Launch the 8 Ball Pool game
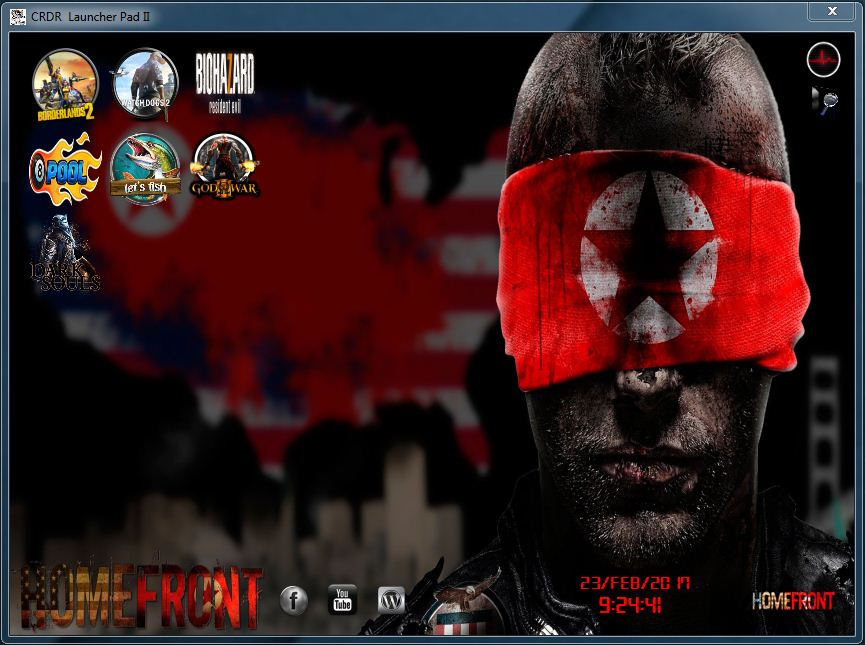The width and height of the screenshot is (865, 645). [x=65, y=168]
